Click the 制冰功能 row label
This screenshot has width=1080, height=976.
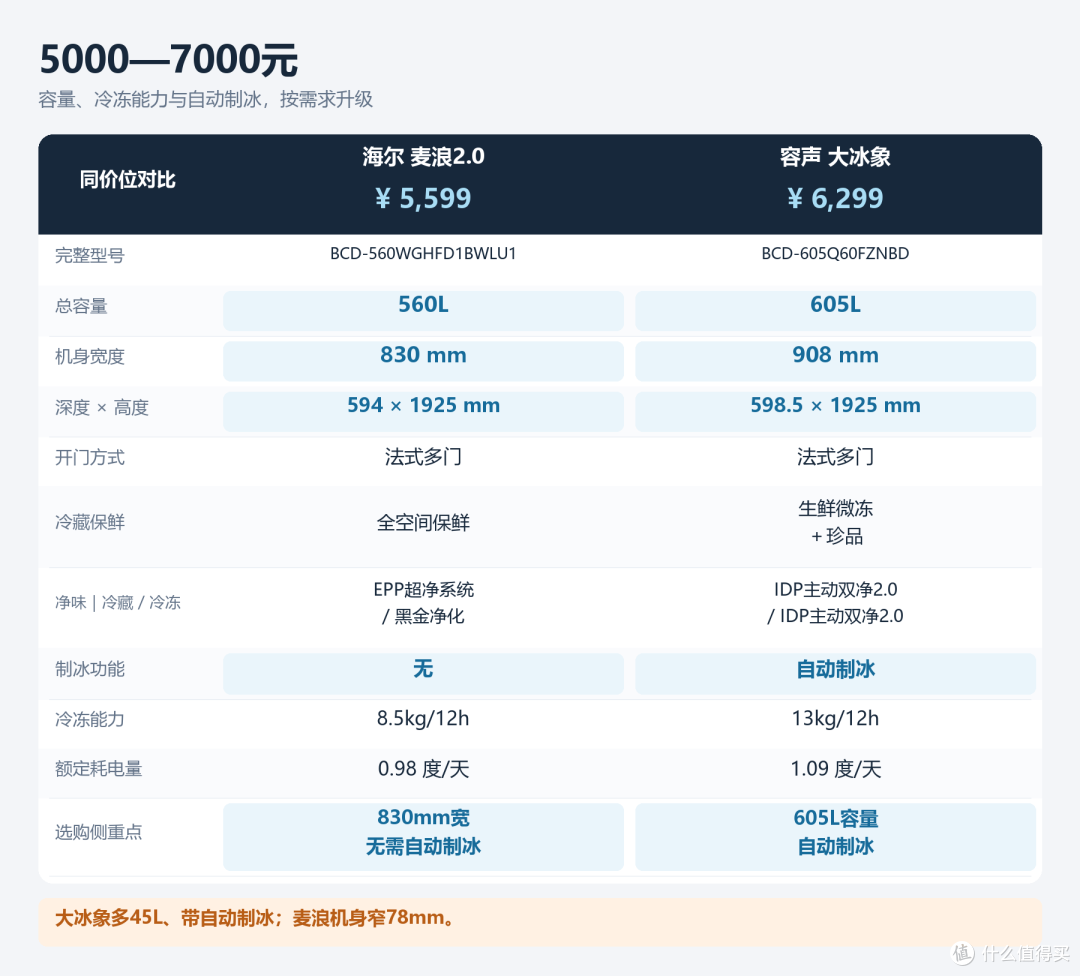90,669
